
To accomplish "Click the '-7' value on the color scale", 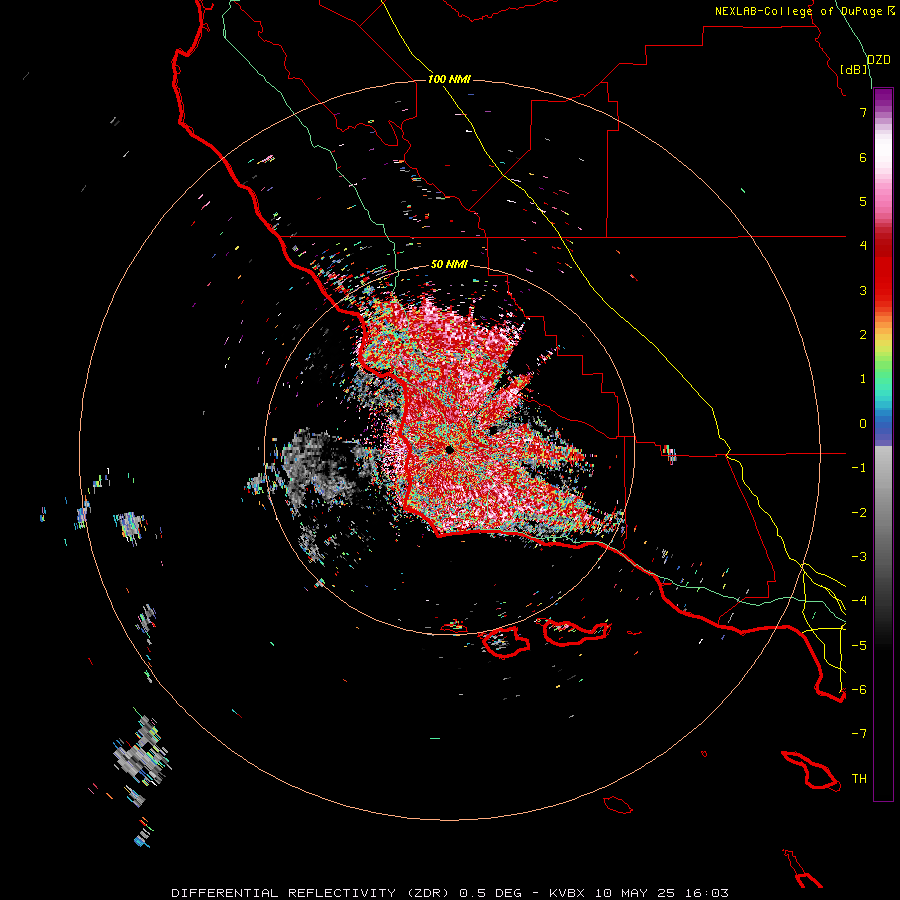I will [859, 734].
